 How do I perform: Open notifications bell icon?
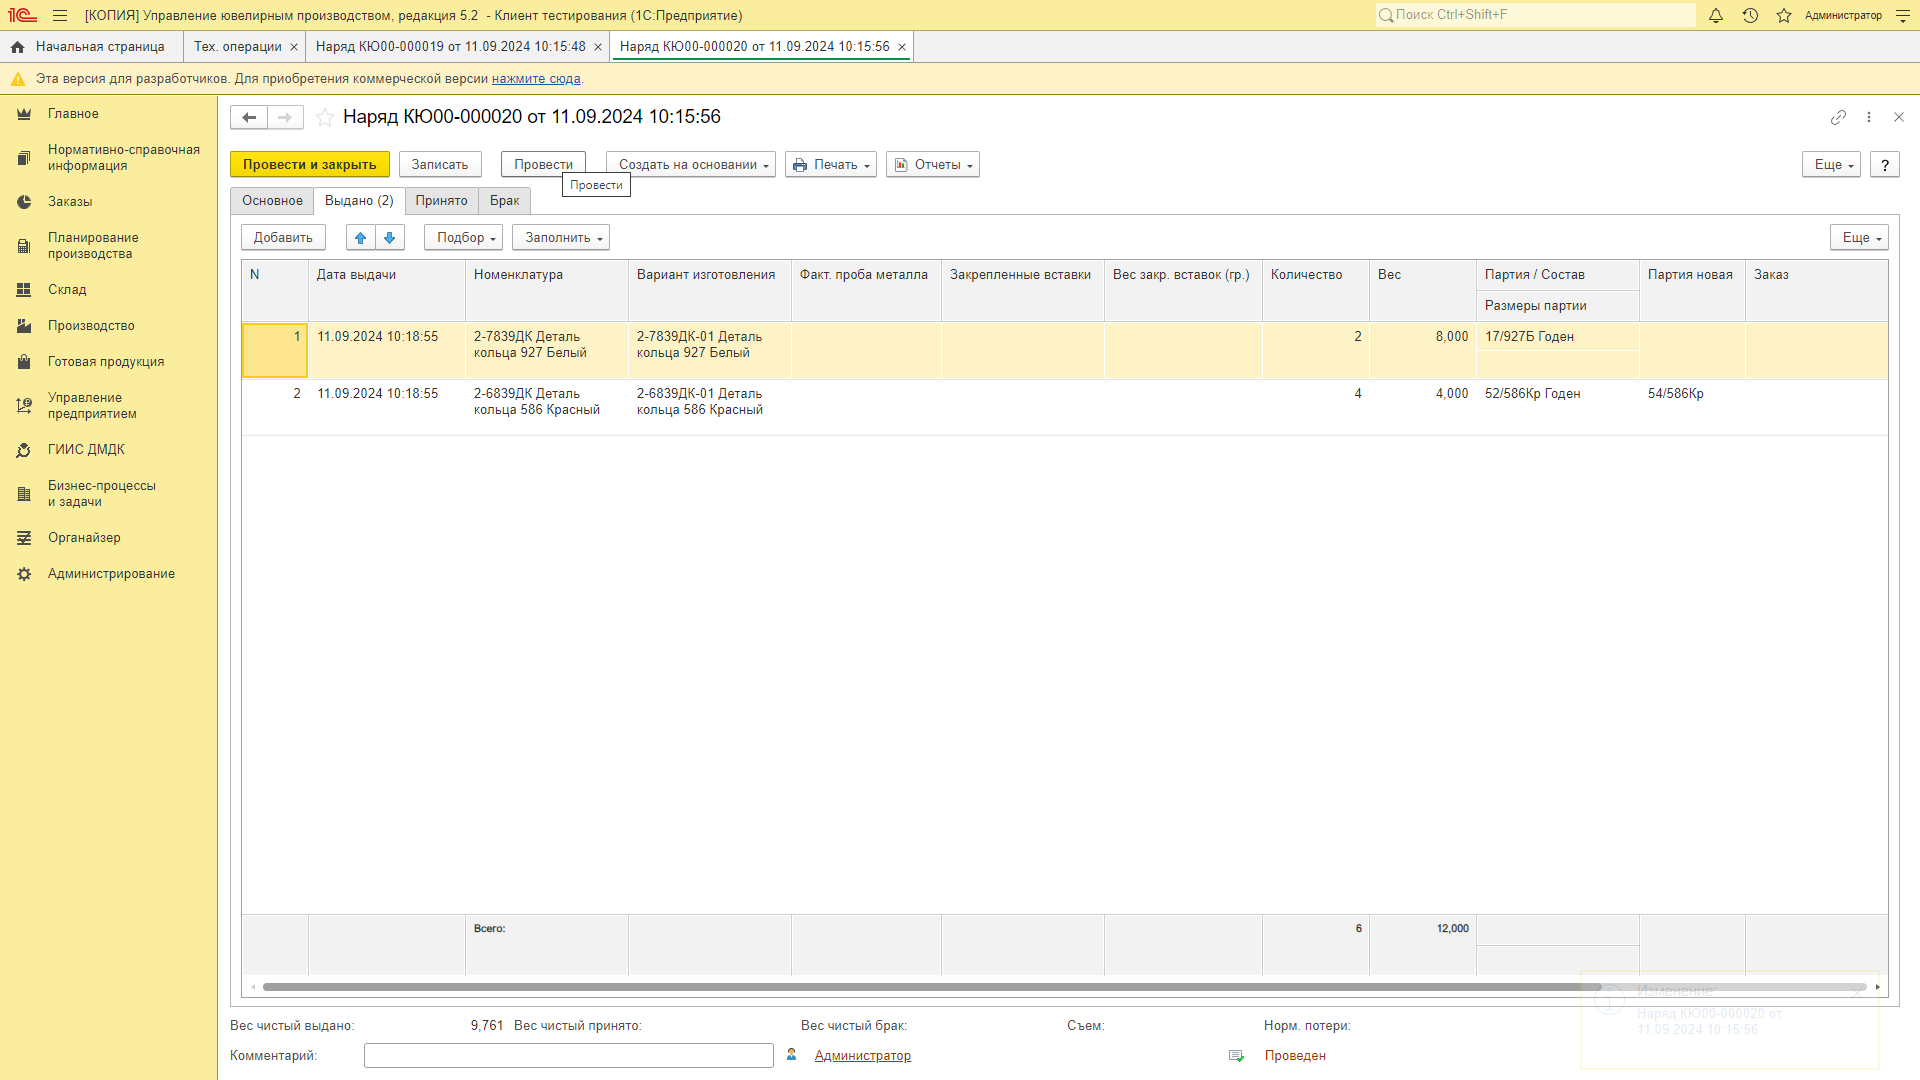[x=1716, y=15]
